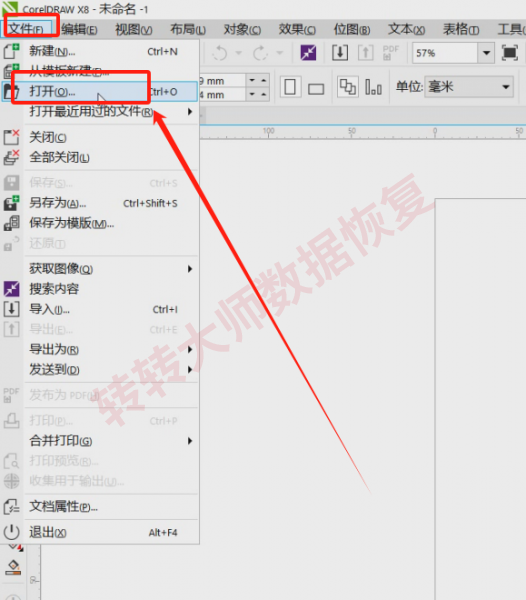Click the close-all icon beside 全部关闭

11,157
